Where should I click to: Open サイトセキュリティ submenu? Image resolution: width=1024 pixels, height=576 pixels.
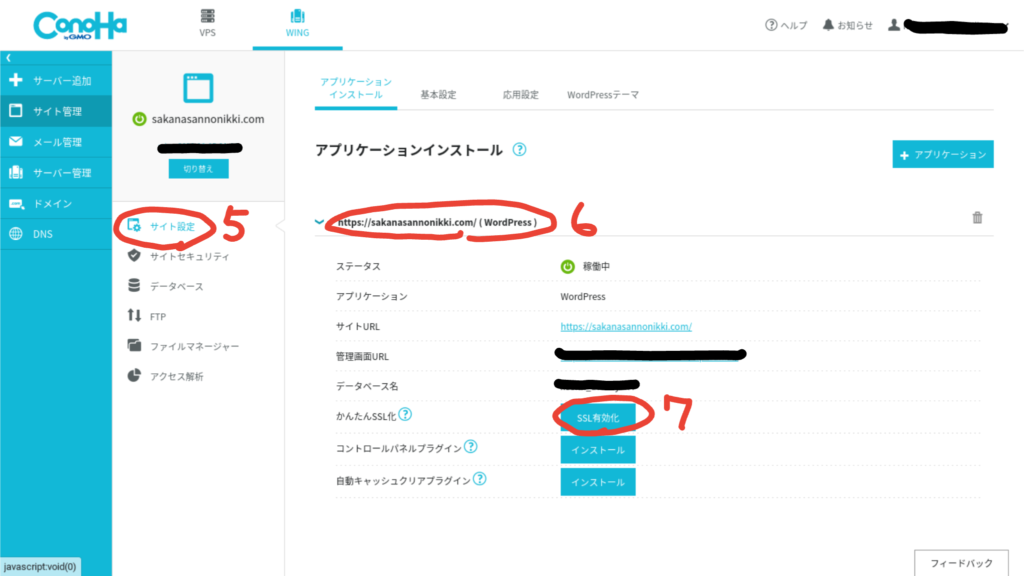(x=189, y=256)
